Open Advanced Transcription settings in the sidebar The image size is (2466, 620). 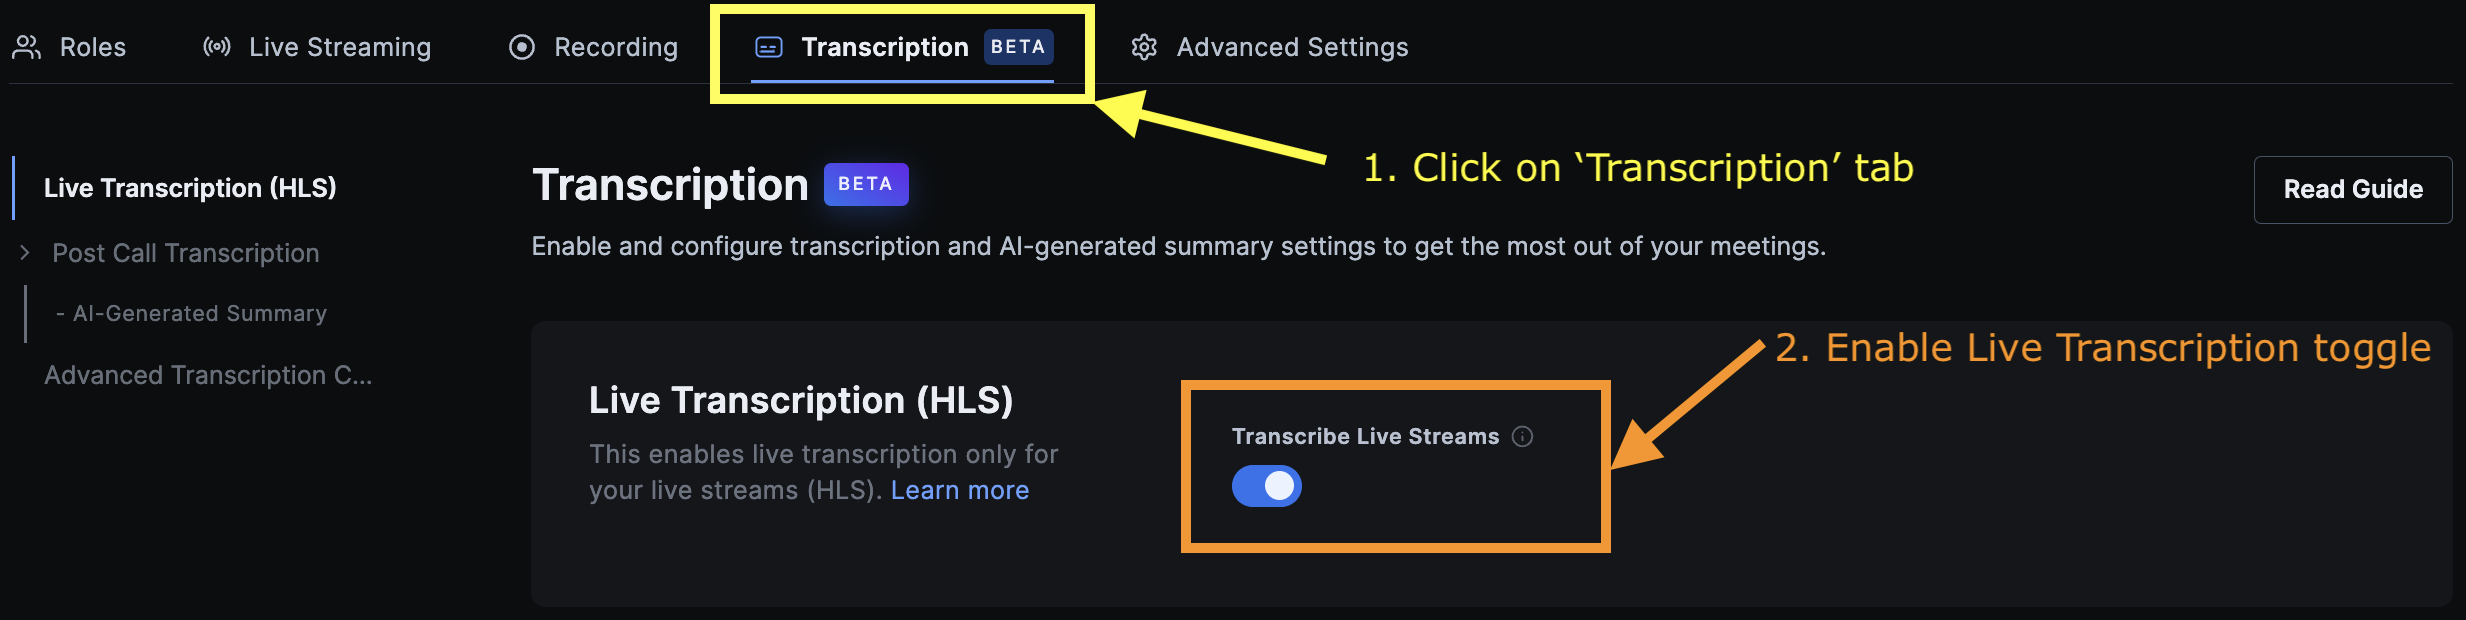click(207, 375)
